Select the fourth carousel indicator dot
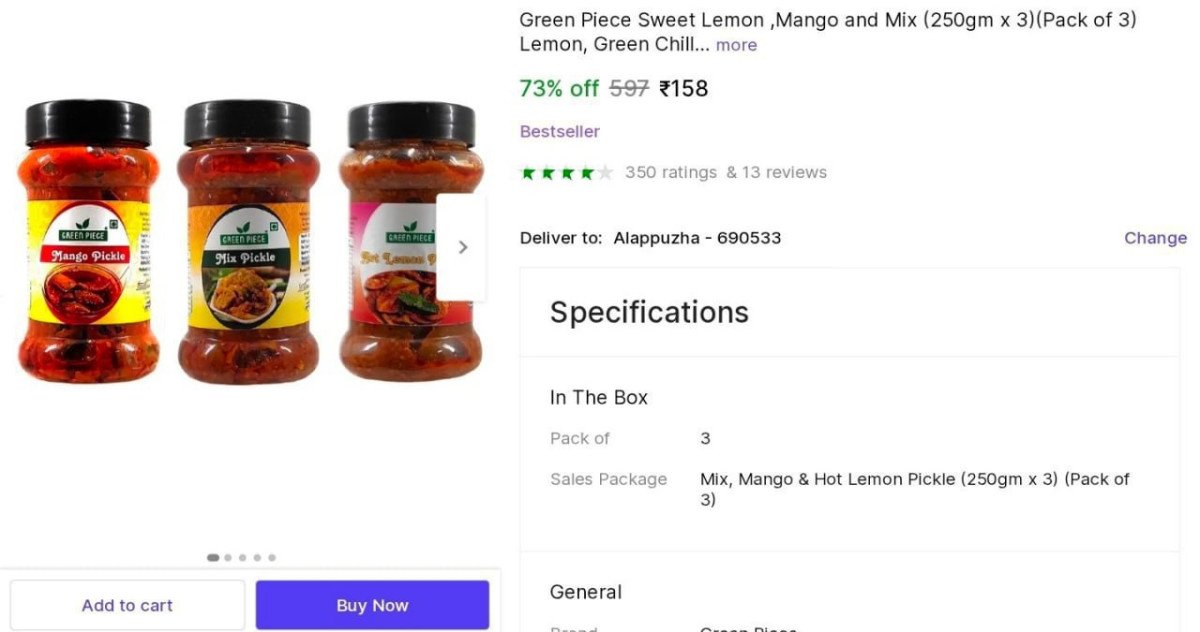This screenshot has width=1200, height=632. tap(257, 558)
